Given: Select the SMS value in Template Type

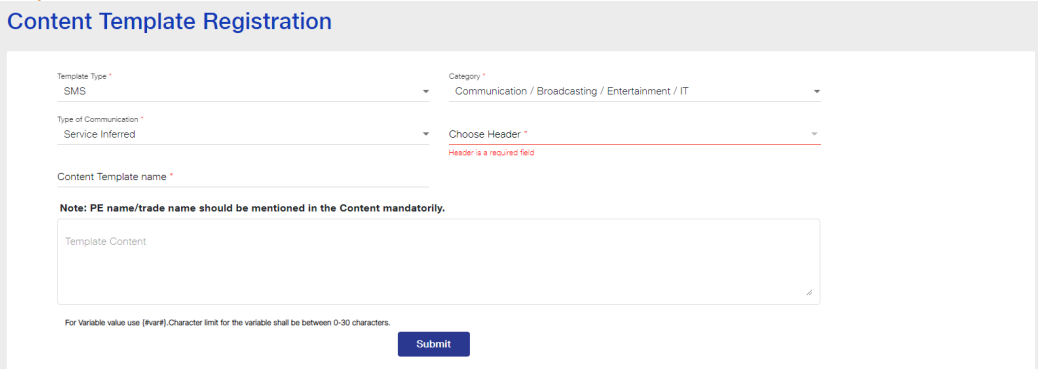Looking at the screenshot, I should (75, 91).
